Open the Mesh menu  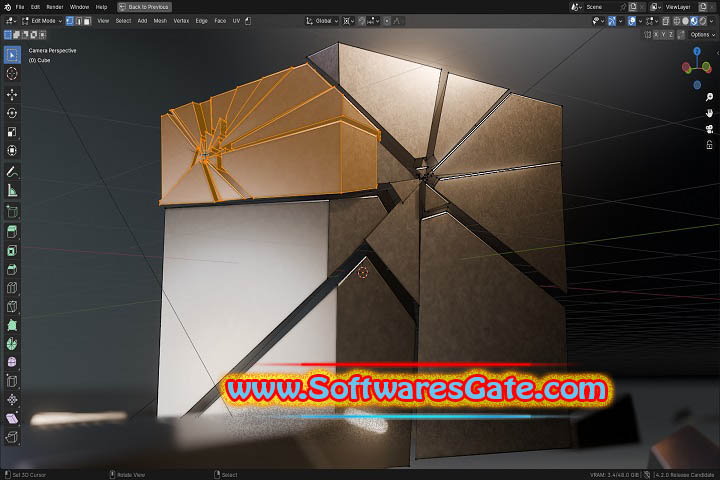(x=160, y=21)
